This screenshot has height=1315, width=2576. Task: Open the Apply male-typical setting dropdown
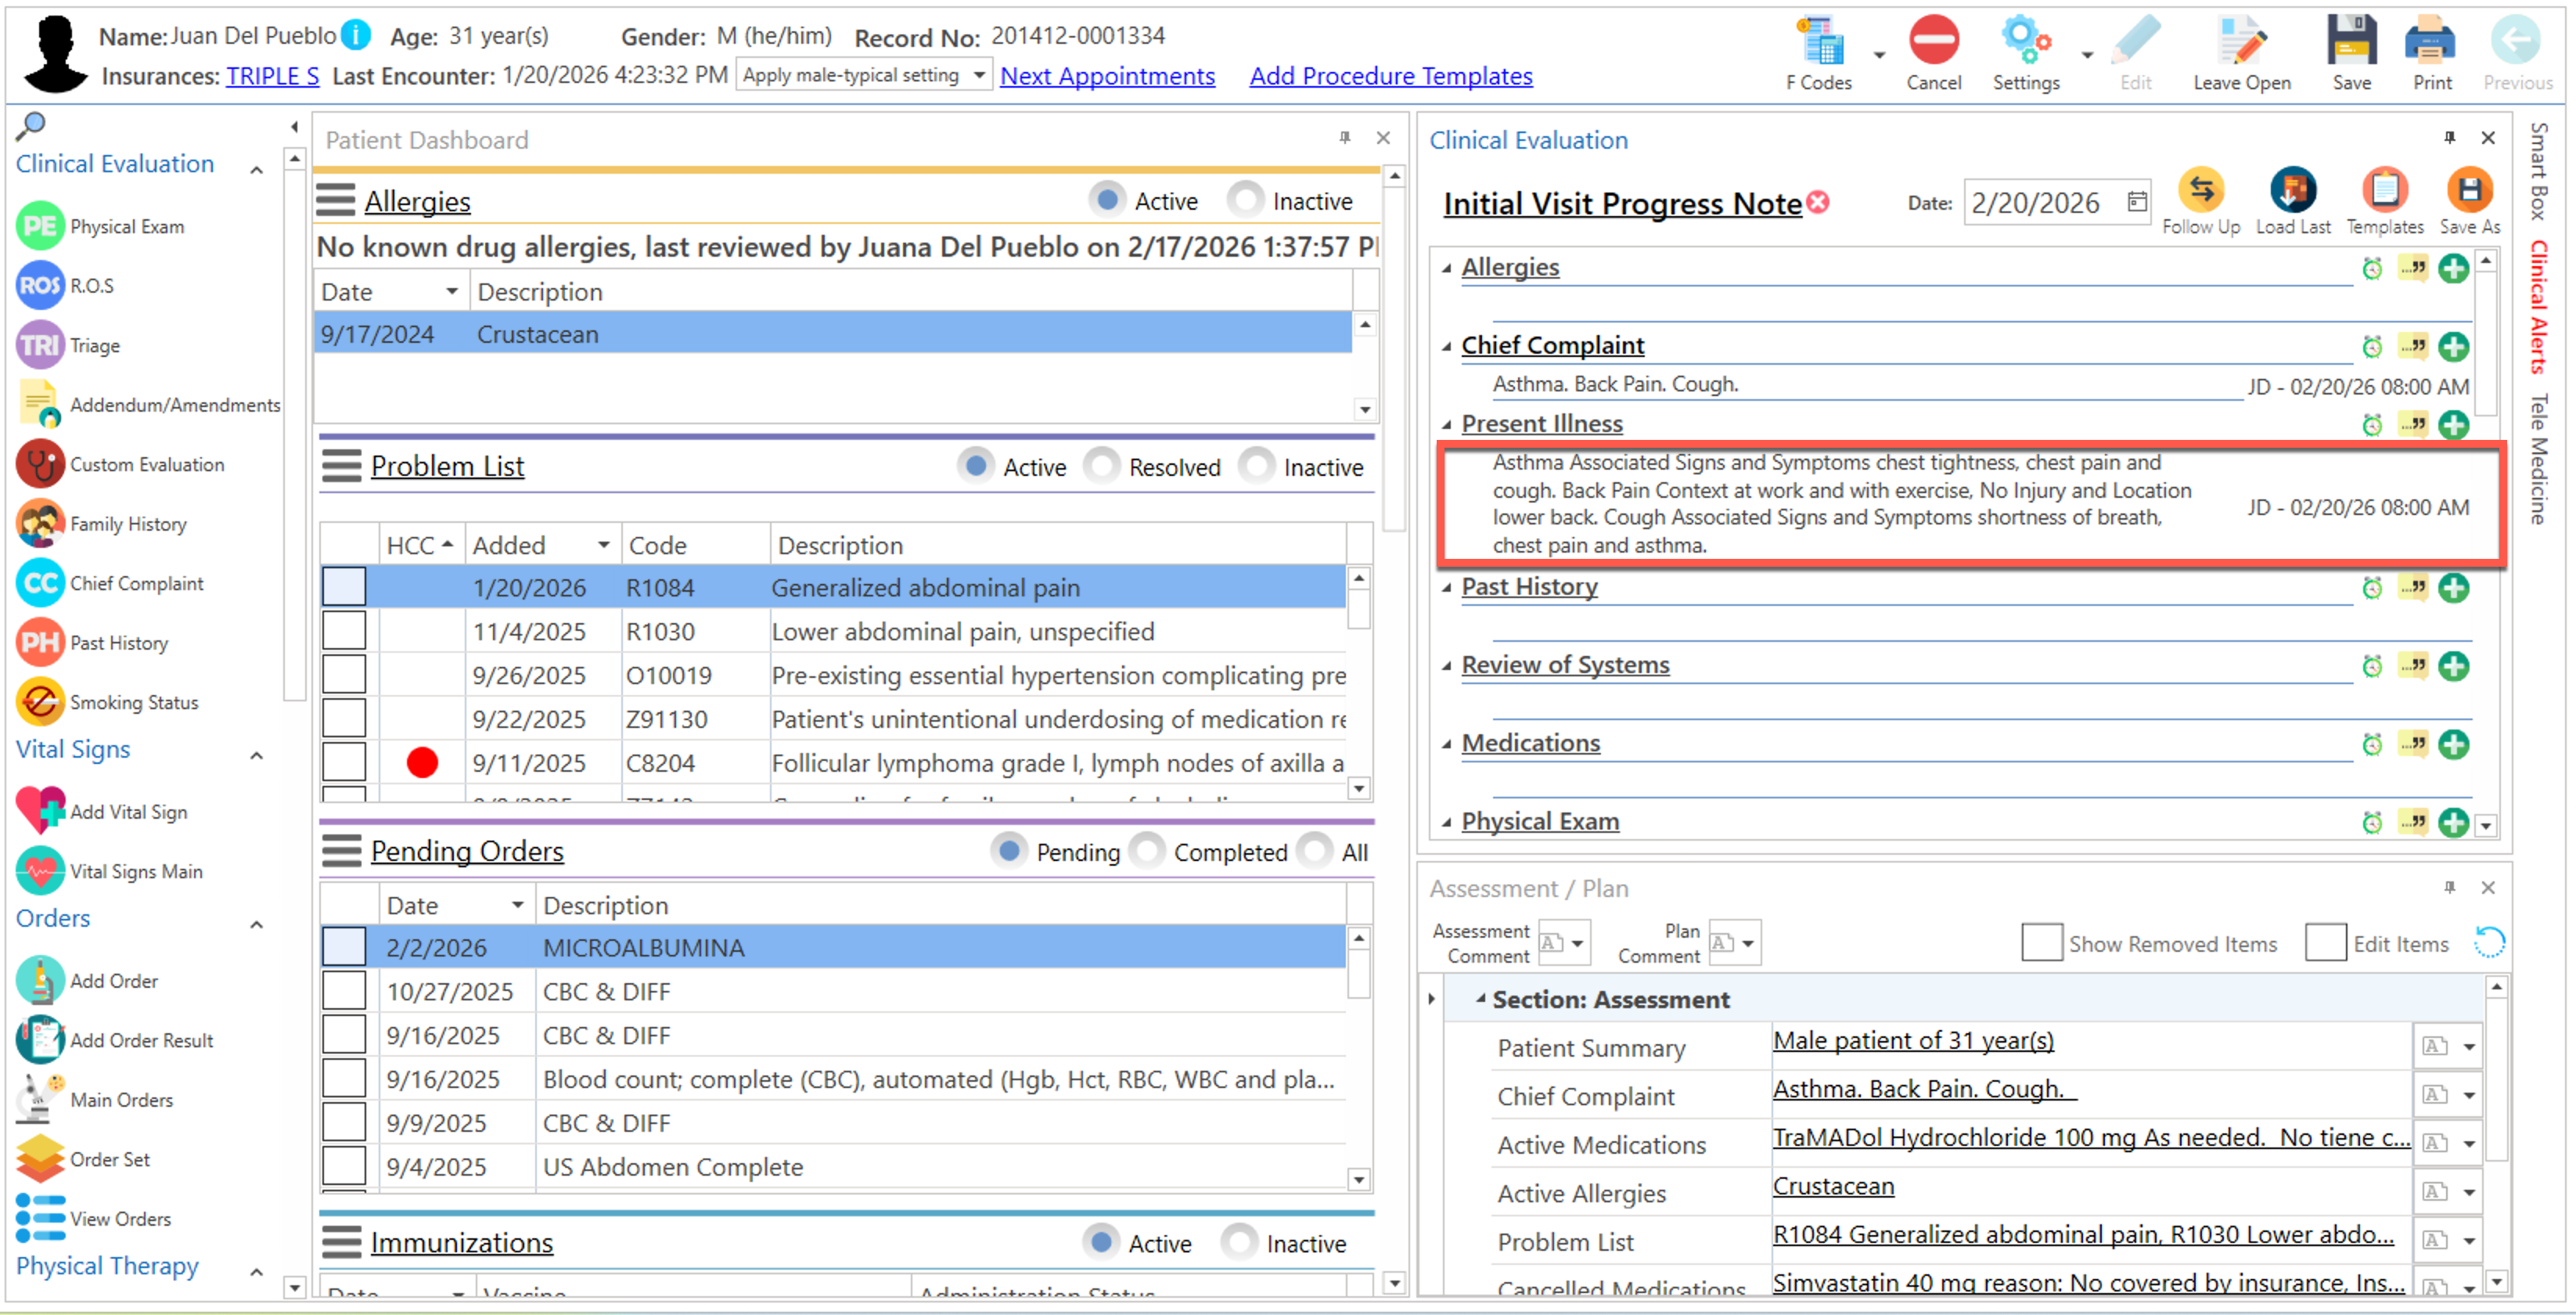pyautogui.click(x=979, y=75)
